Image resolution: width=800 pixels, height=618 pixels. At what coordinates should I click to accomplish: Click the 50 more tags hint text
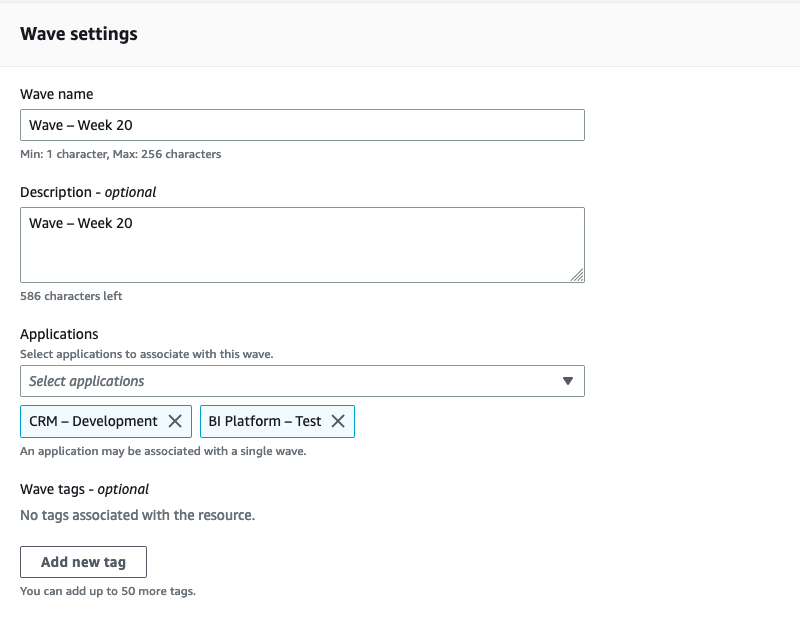pos(108,591)
